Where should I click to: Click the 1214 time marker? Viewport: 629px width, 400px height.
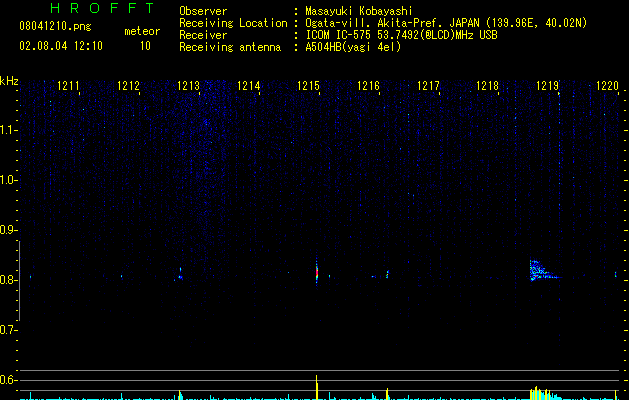click(x=248, y=86)
